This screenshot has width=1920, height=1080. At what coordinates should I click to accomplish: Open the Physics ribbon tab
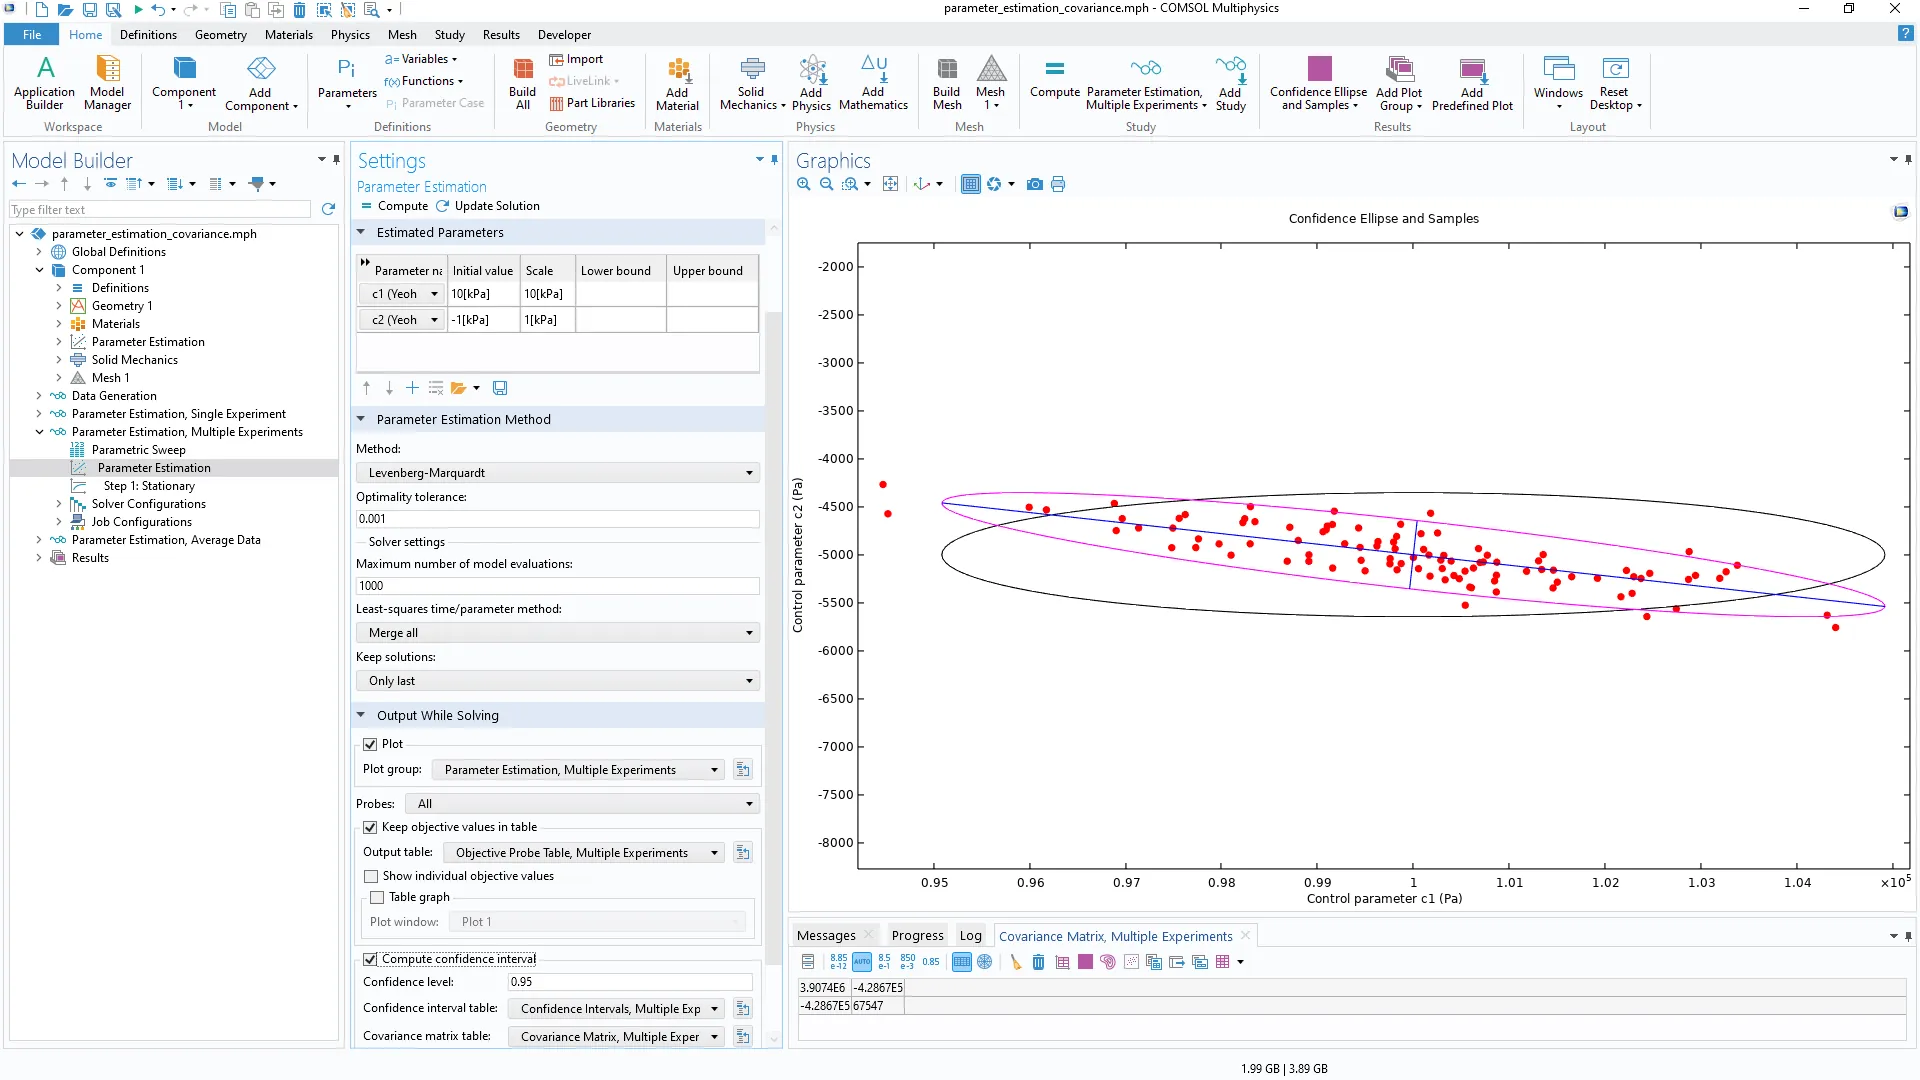pos(350,35)
